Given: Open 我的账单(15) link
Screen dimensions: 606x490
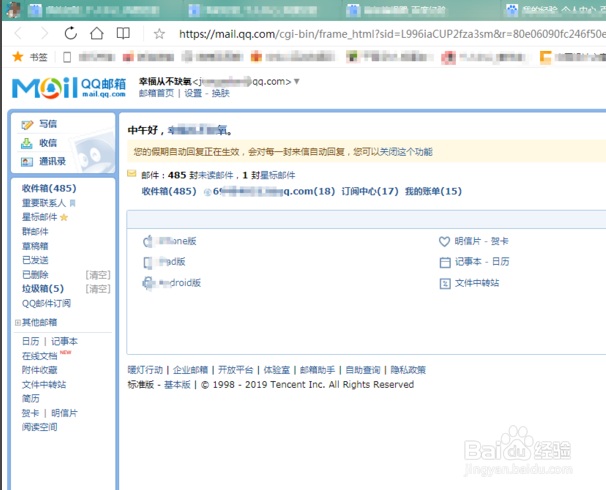Looking at the screenshot, I should (433, 191).
